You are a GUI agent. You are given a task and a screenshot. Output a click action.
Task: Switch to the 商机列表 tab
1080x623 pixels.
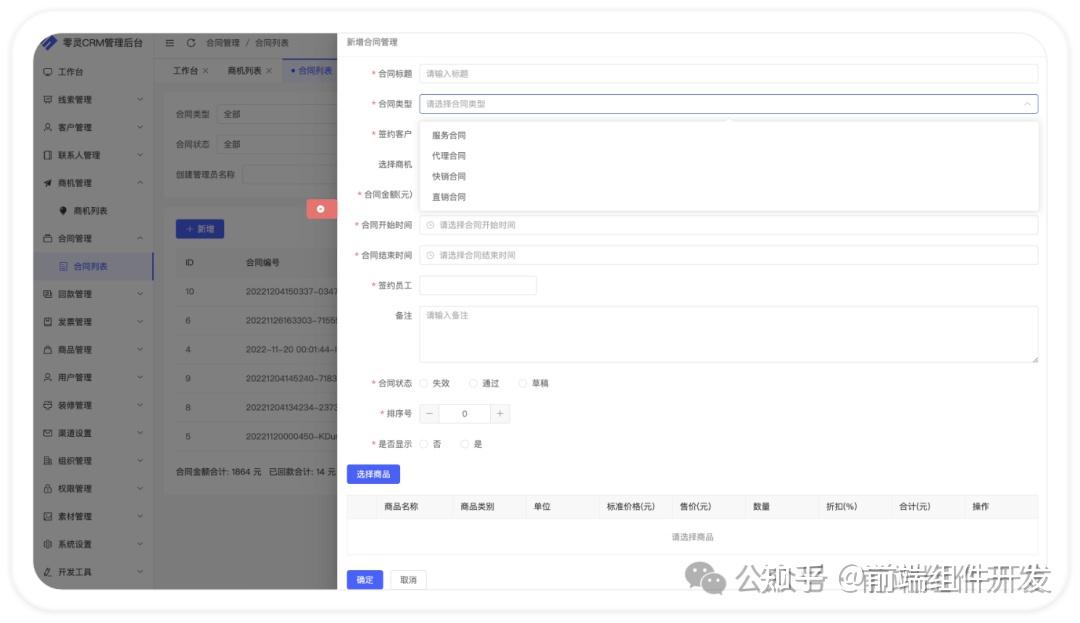tap(245, 71)
